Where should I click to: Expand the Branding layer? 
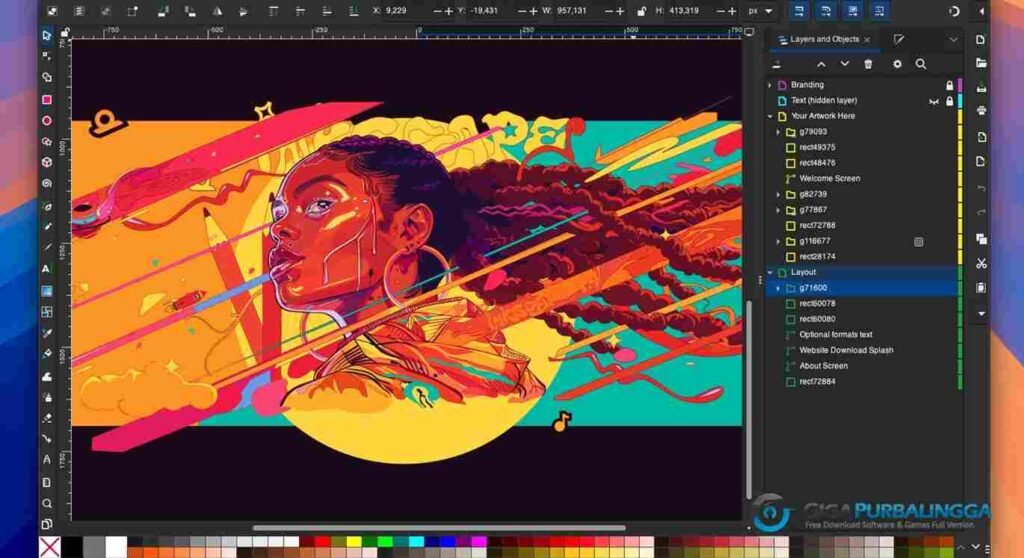(770, 85)
